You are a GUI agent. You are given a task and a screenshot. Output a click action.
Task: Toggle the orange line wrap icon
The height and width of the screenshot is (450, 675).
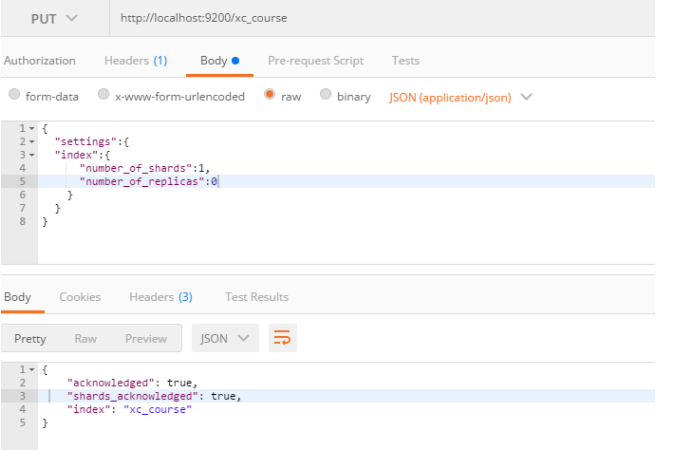282,338
